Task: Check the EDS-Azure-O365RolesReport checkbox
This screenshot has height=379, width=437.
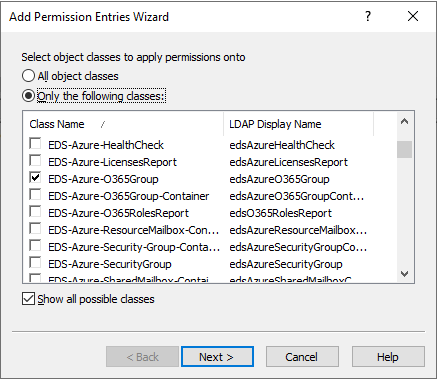Action: coord(35,212)
